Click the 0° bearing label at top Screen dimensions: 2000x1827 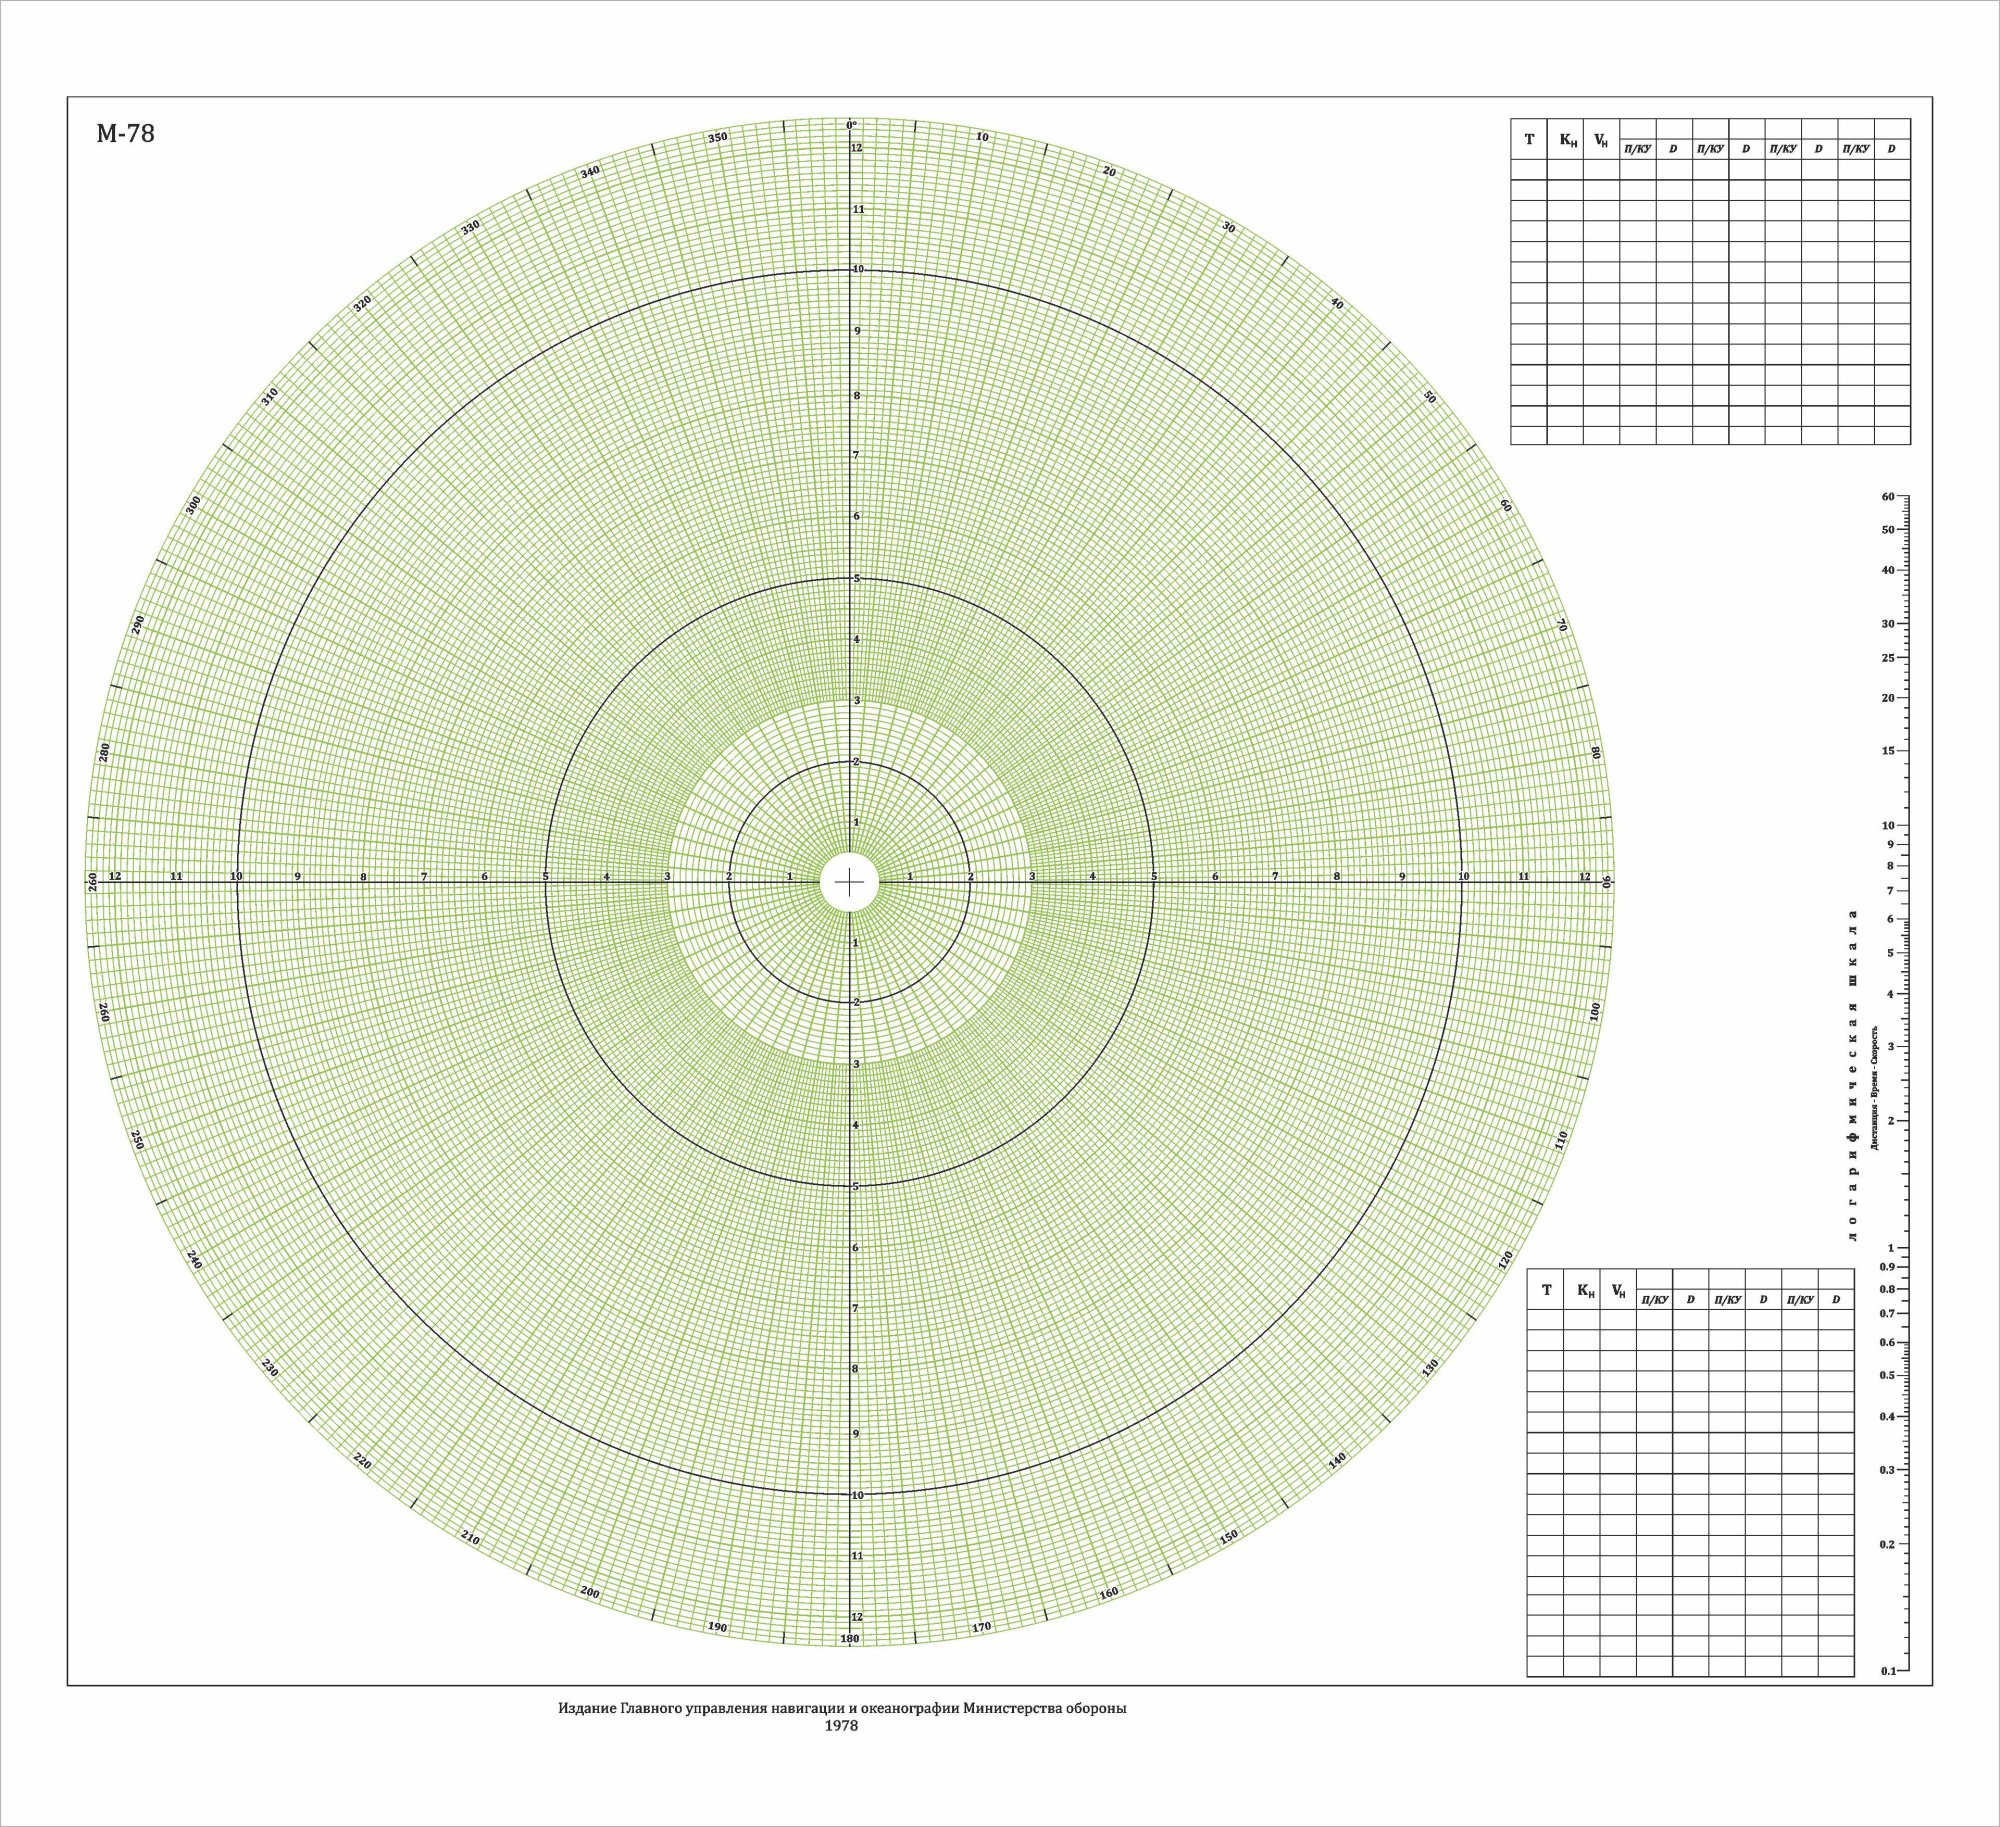(x=851, y=125)
